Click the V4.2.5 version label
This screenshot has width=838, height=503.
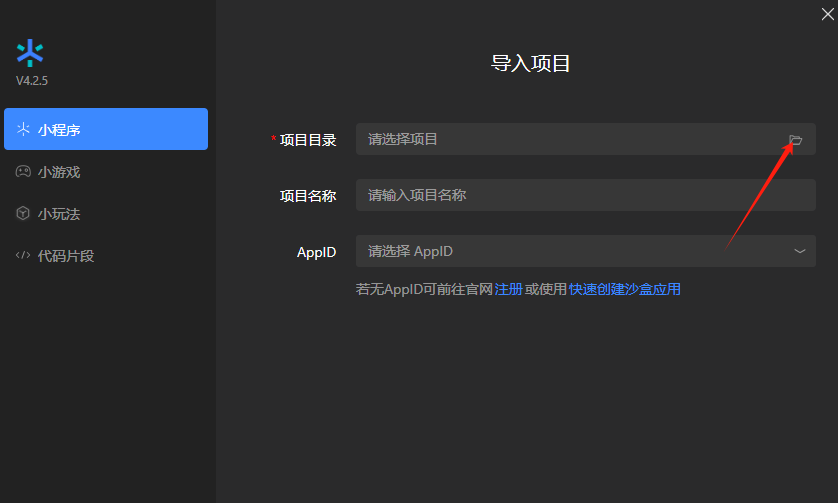tap(31, 81)
